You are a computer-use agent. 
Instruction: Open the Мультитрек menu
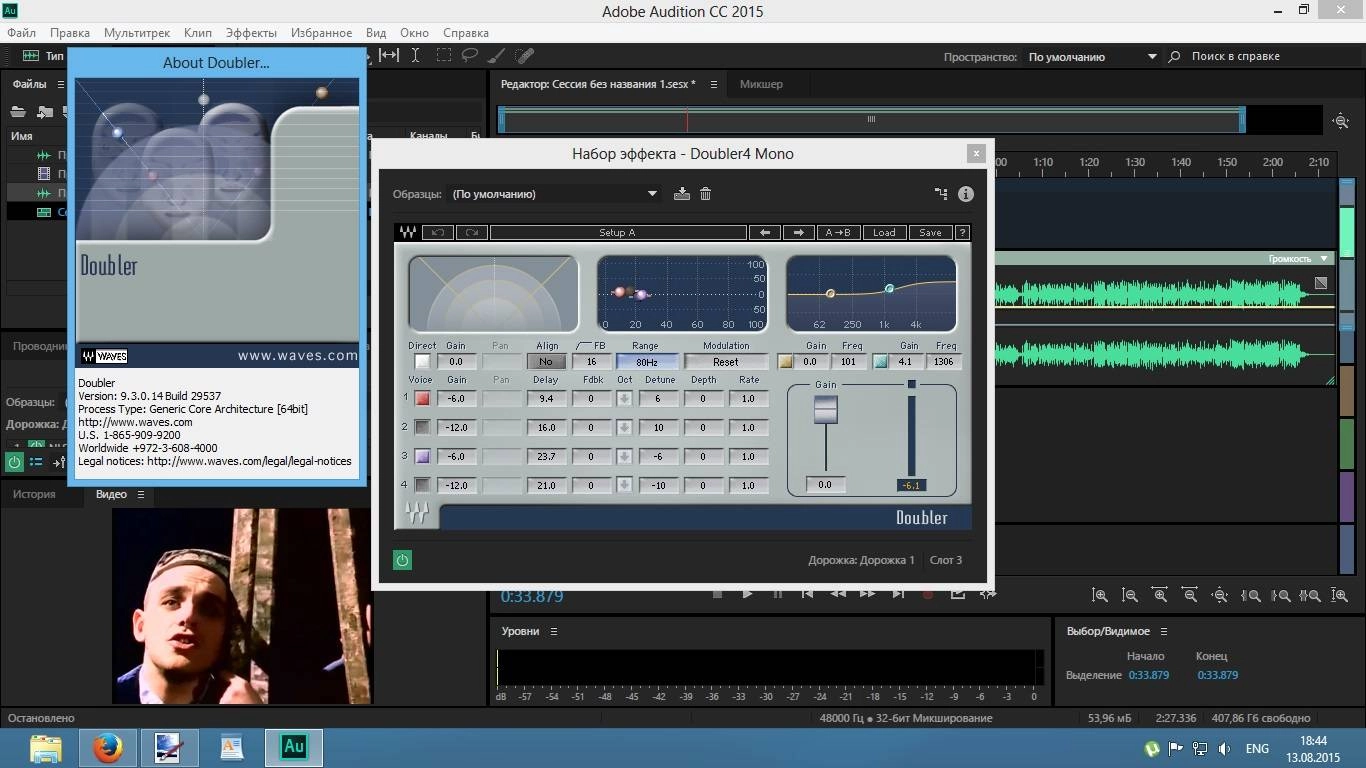(x=137, y=33)
